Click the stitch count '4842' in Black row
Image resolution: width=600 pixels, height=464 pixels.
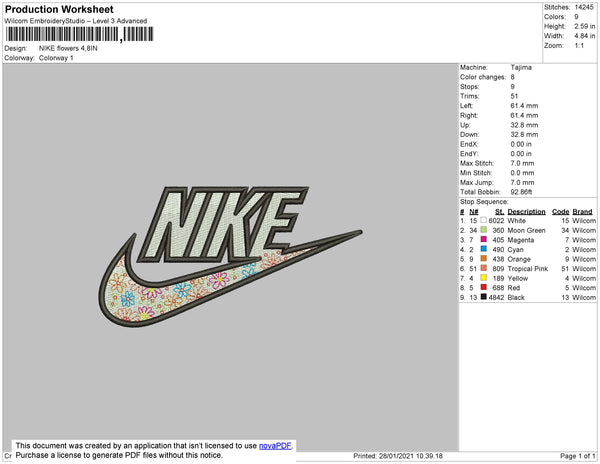click(496, 297)
